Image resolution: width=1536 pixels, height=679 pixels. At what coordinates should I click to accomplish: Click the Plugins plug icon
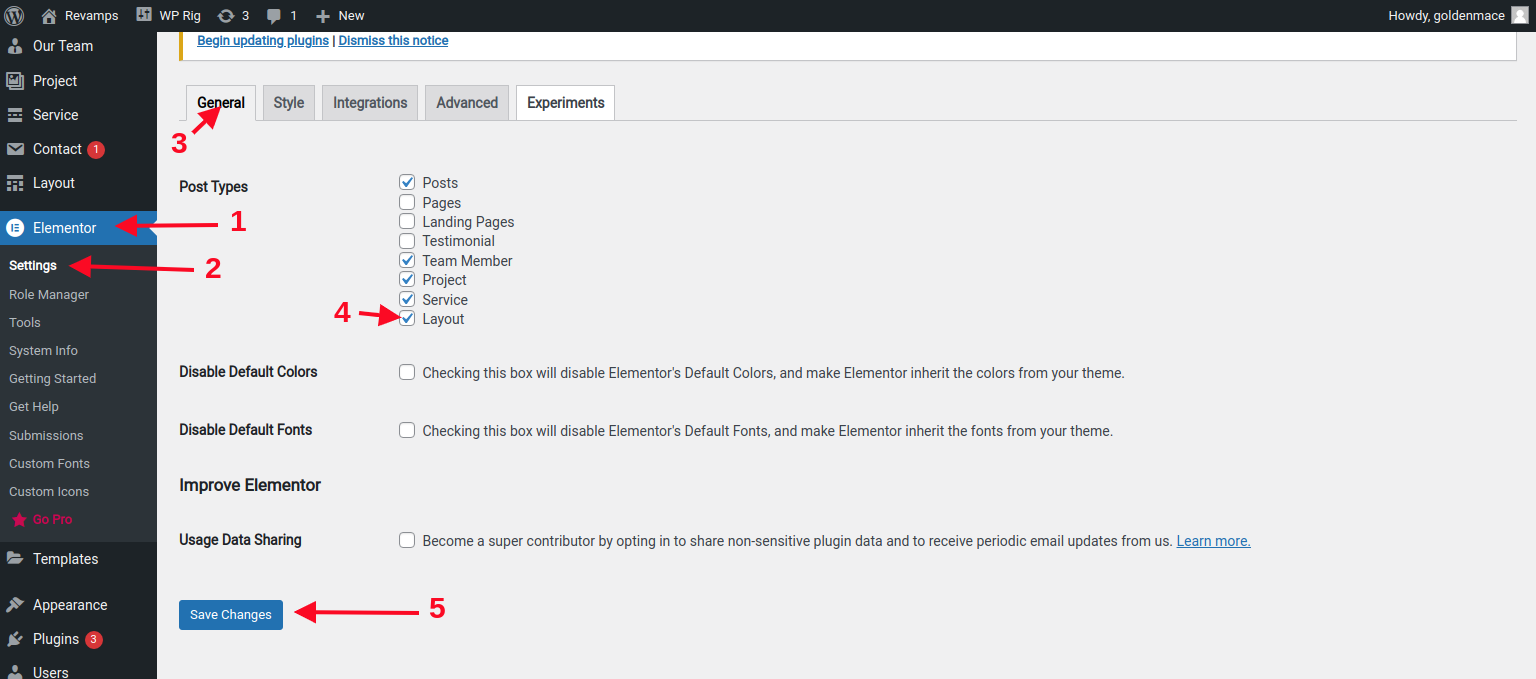(x=15, y=639)
